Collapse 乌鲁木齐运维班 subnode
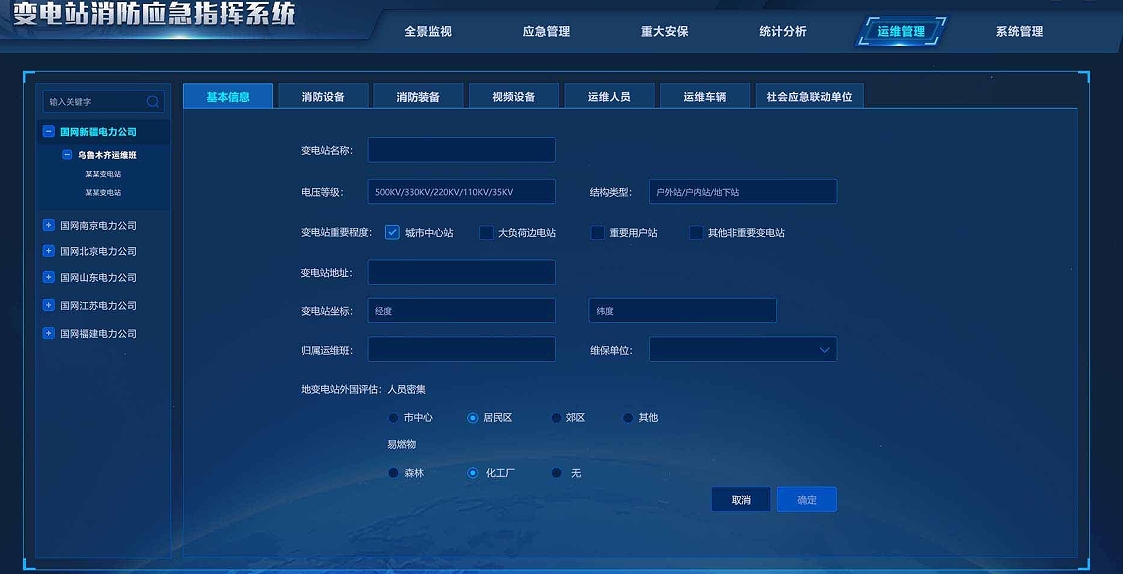Screen dimensions: 1123x574 point(67,155)
